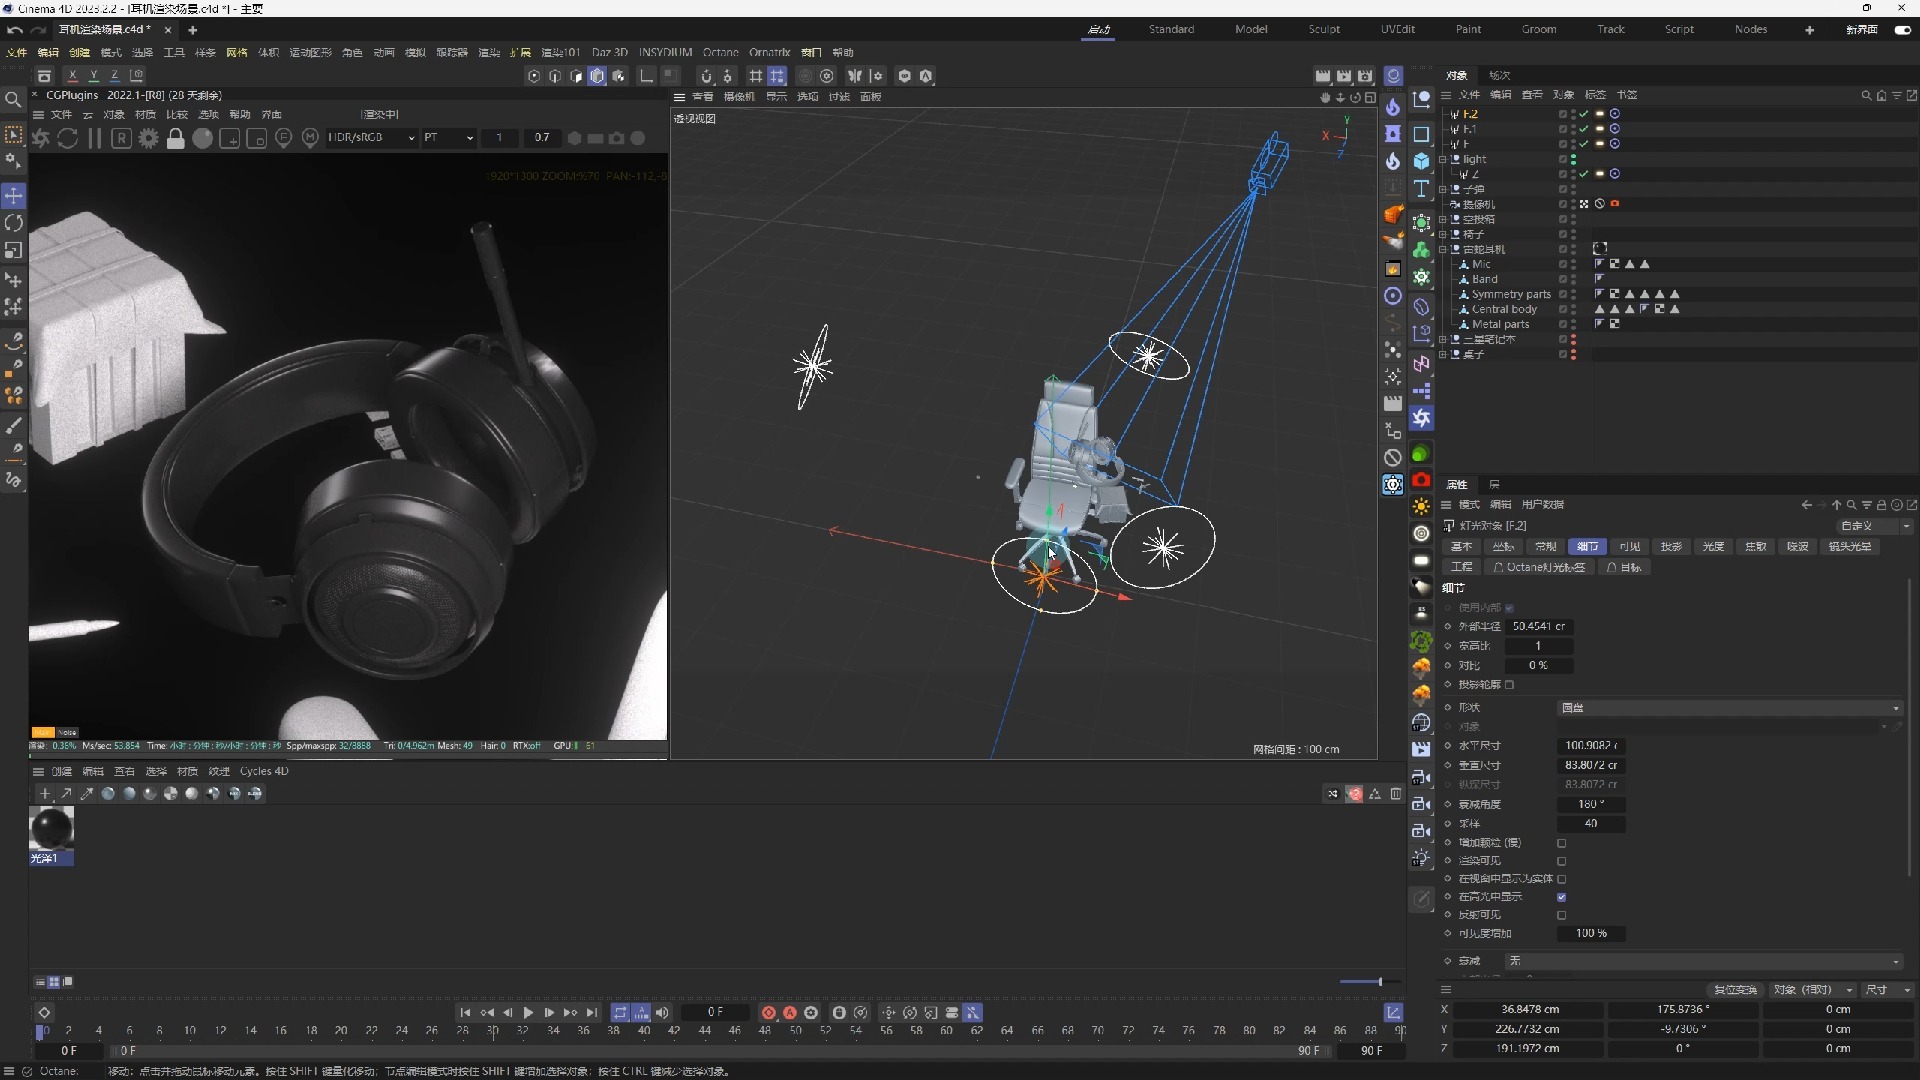Image resolution: width=1920 pixels, height=1080 pixels.
Task: Select the Rotate tool in left toolbar
Action: [x=14, y=223]
